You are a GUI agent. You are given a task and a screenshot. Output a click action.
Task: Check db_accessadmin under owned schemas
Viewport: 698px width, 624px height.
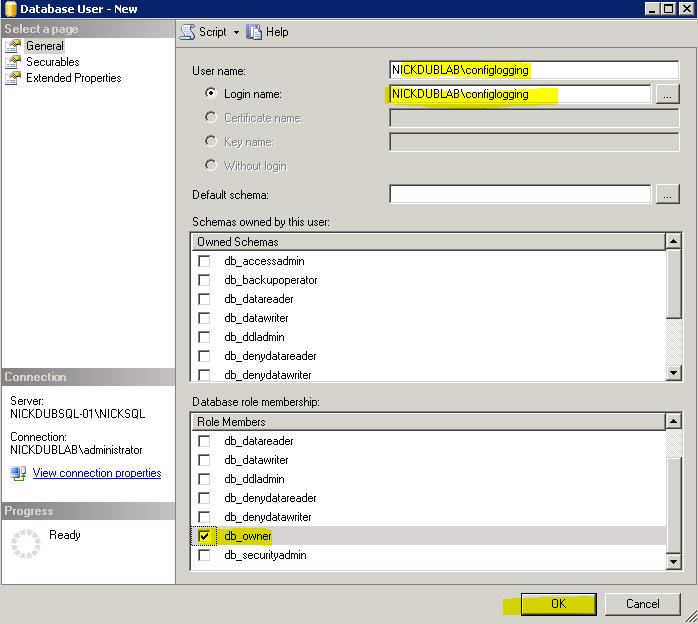pyautogui.click(x=204, y=261)
